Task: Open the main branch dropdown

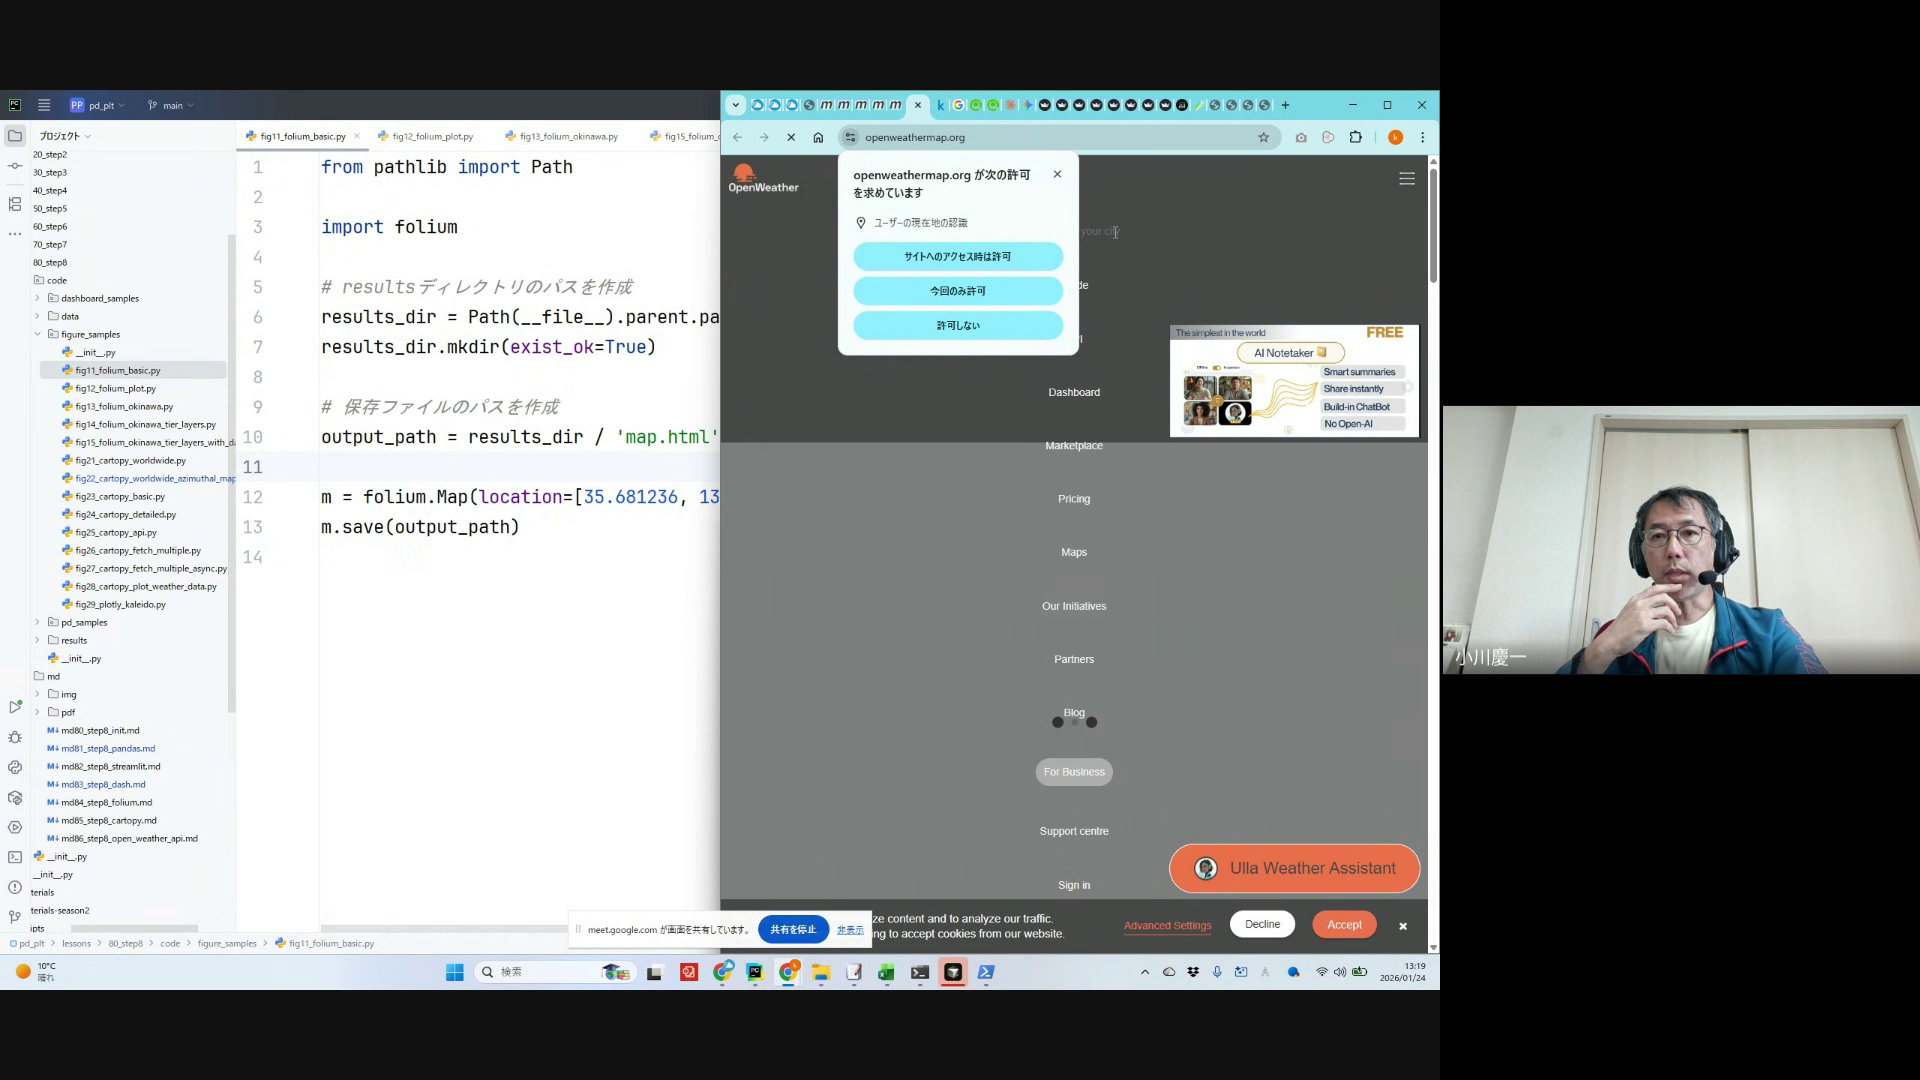Action: [171, 105]
